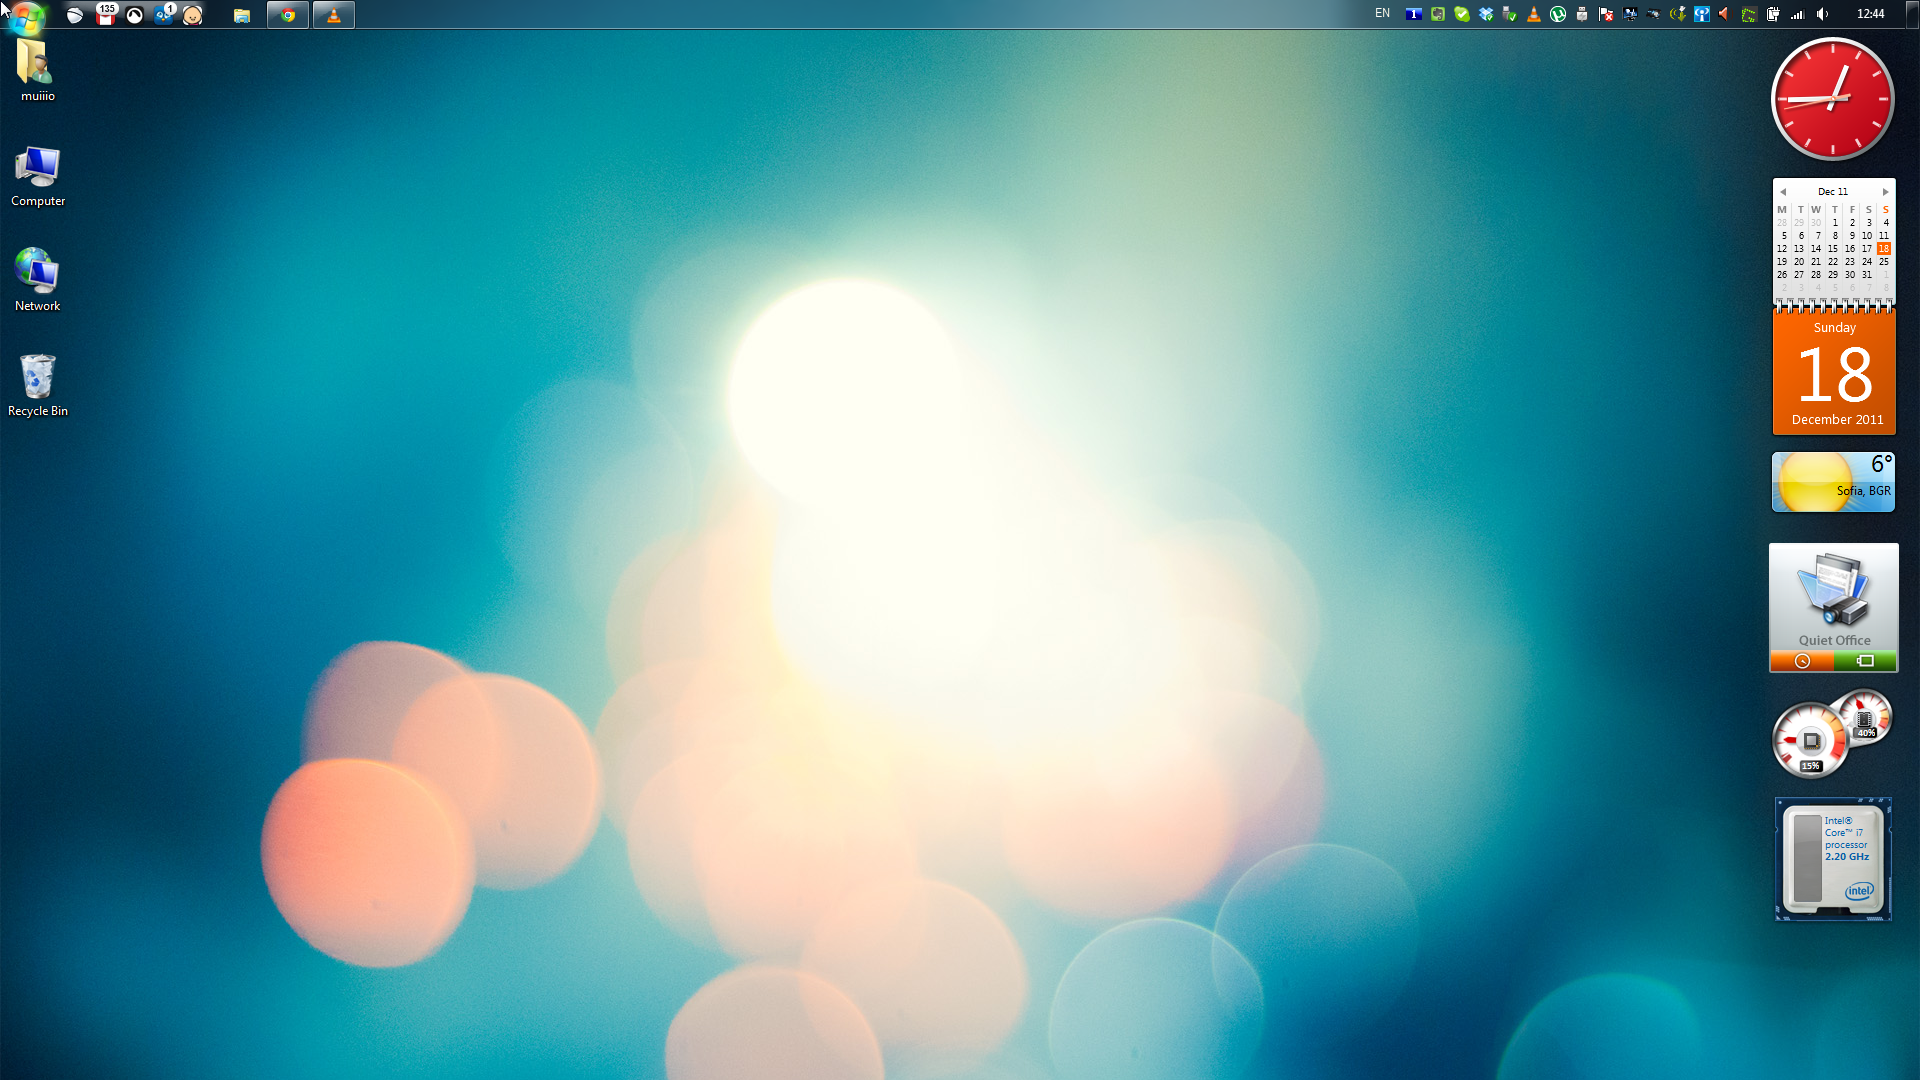Select the Network desktop icon
This screenshot has height=1080, width=1920.
click(x=38, y=279)
